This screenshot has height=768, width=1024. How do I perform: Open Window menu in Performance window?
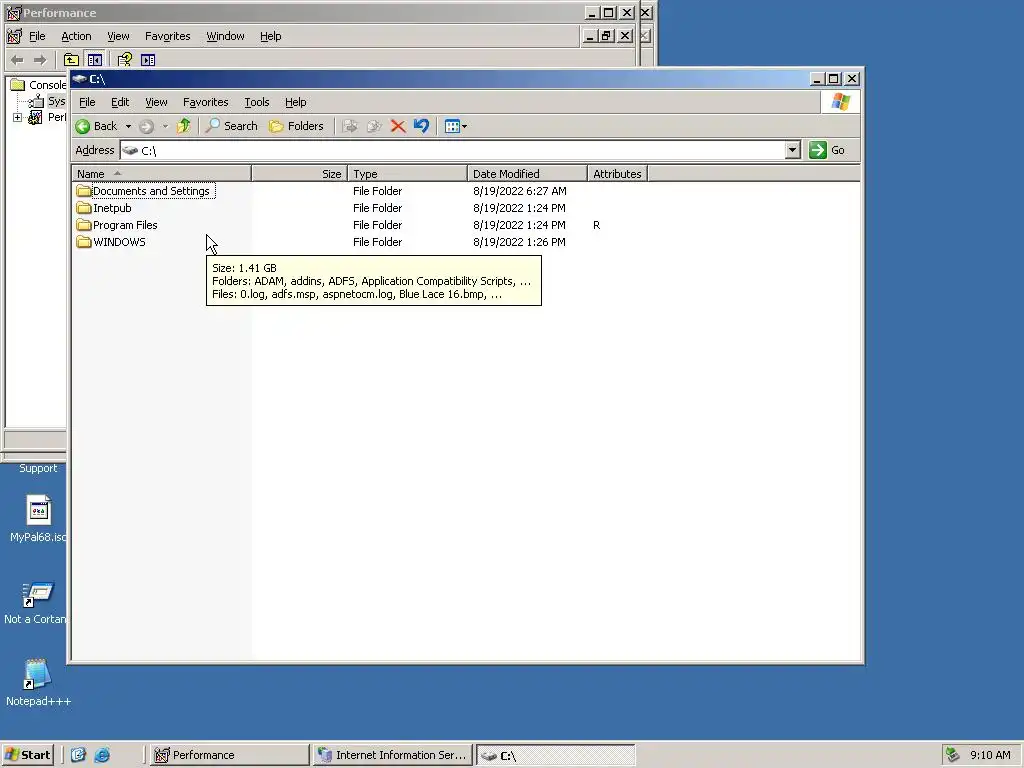pos(225,36)
